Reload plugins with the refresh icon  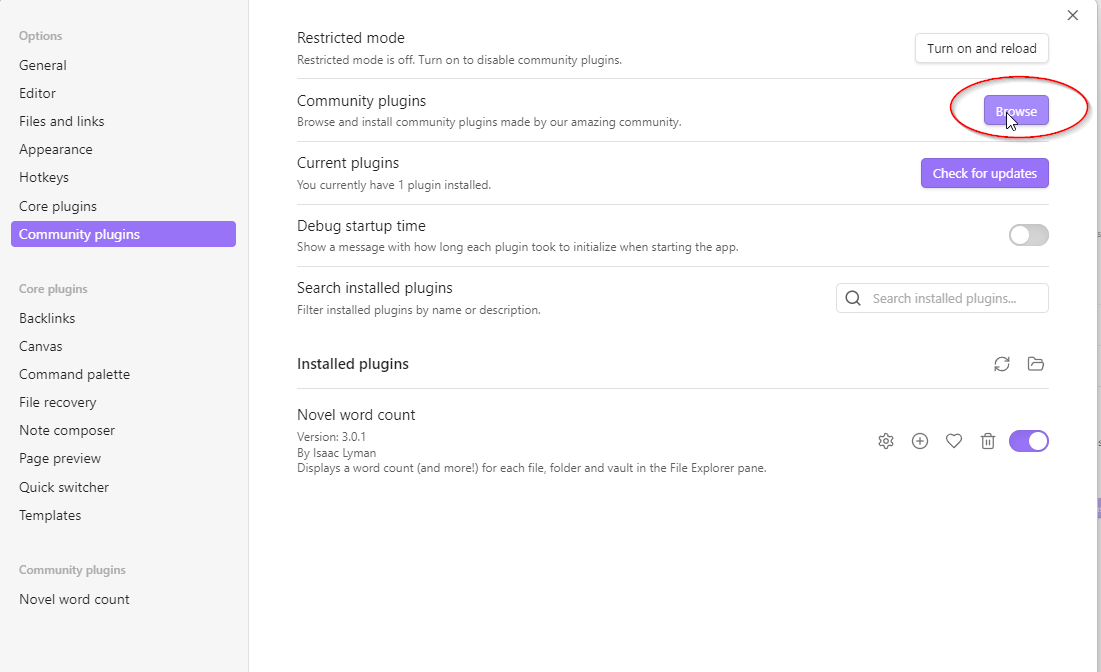[1002, 364]
